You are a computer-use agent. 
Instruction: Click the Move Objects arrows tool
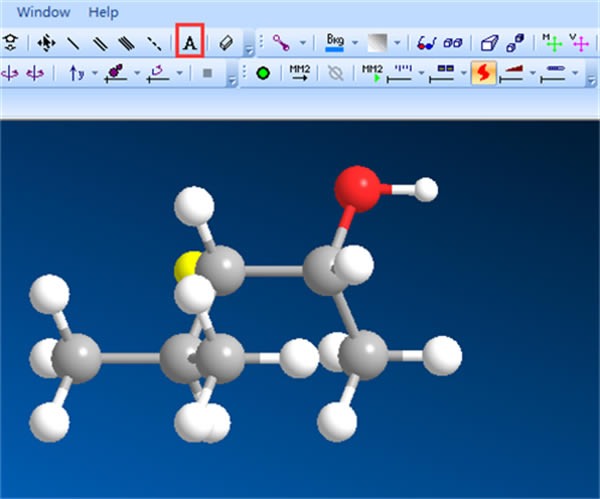click(46, 43)
